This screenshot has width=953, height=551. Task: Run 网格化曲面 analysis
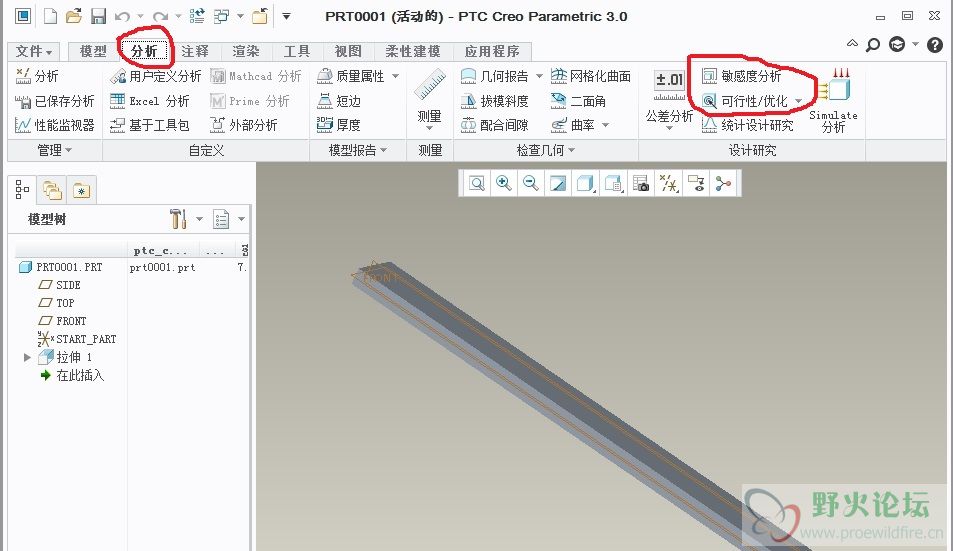pyautogui.click(x=590, y=76)
